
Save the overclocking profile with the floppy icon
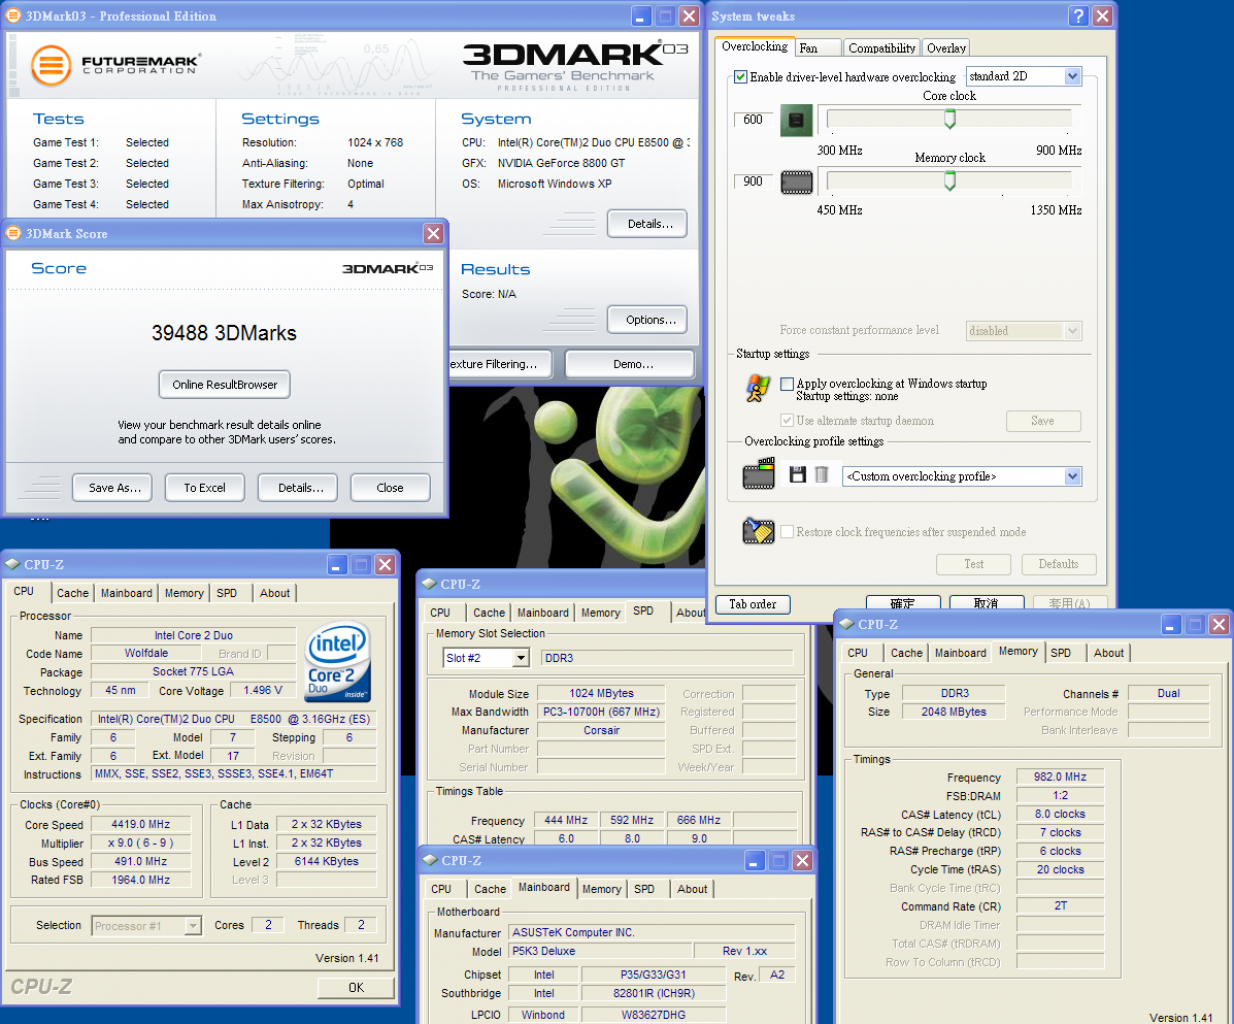[x=797, y=475]
